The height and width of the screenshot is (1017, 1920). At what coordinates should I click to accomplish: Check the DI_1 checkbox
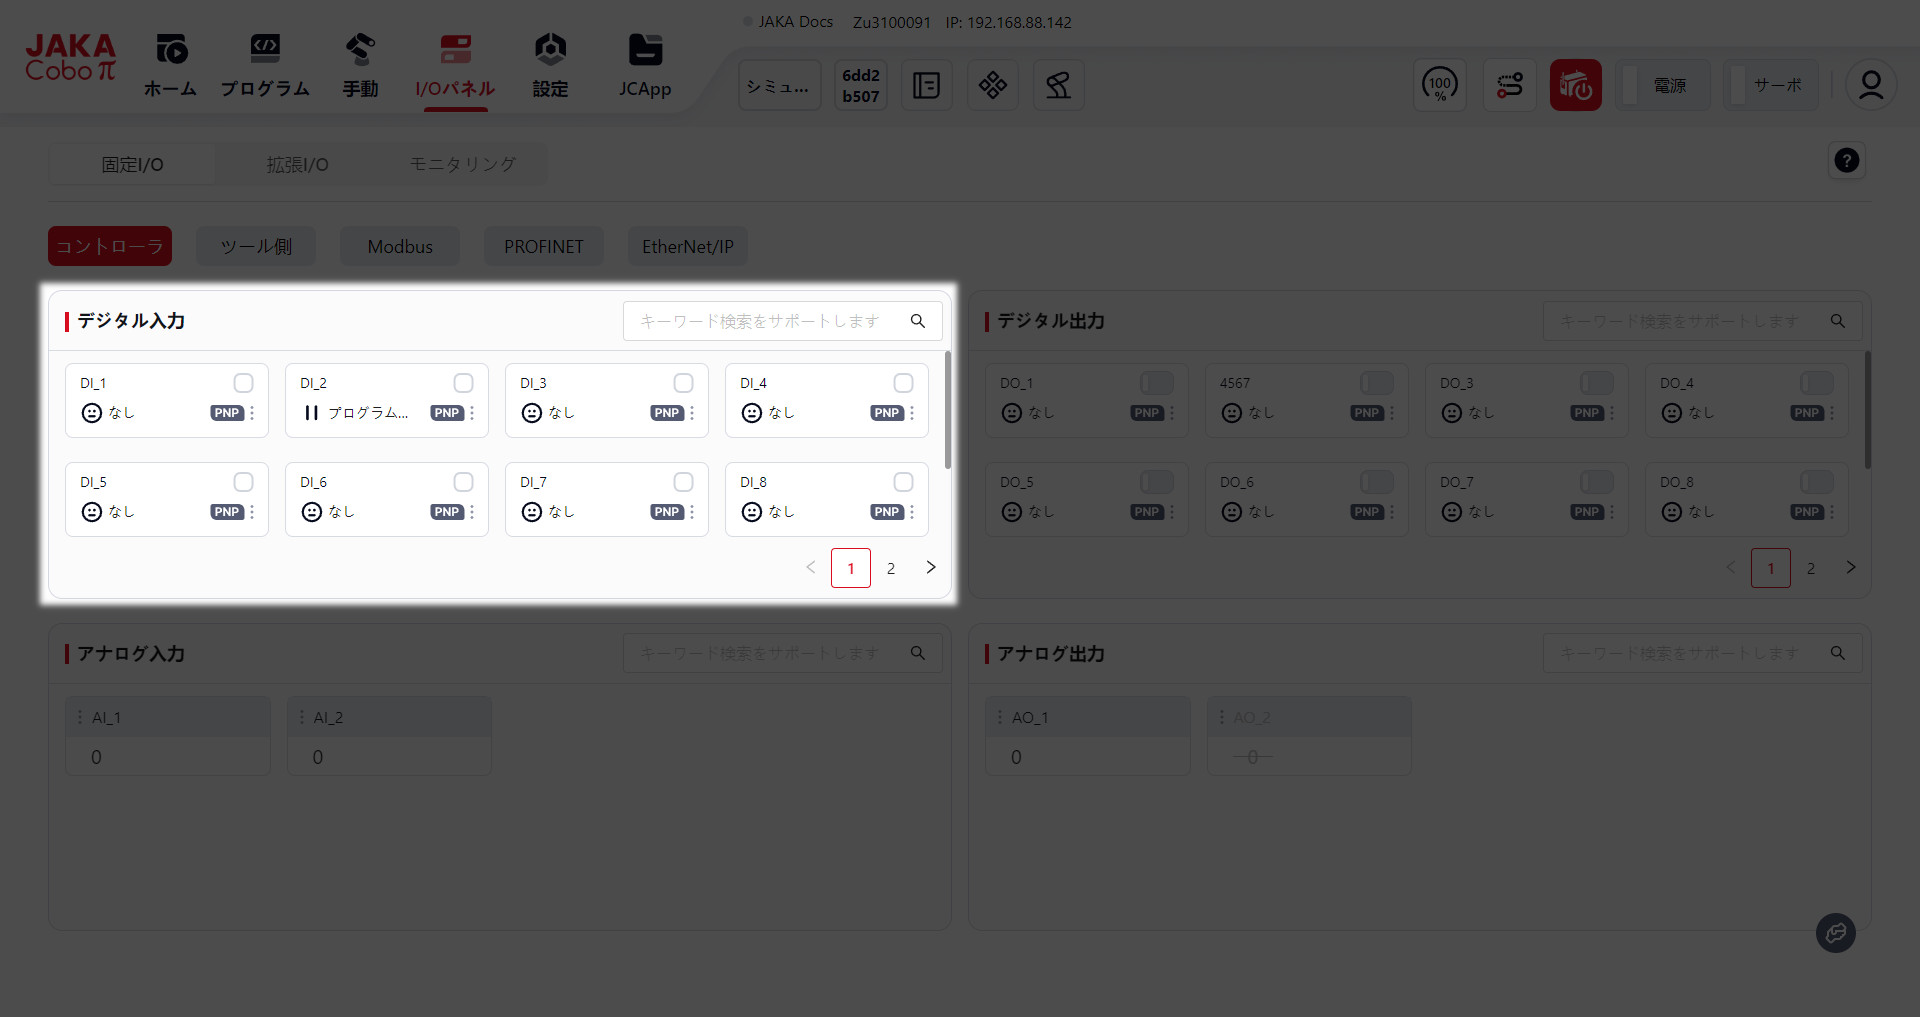point(243,383)
